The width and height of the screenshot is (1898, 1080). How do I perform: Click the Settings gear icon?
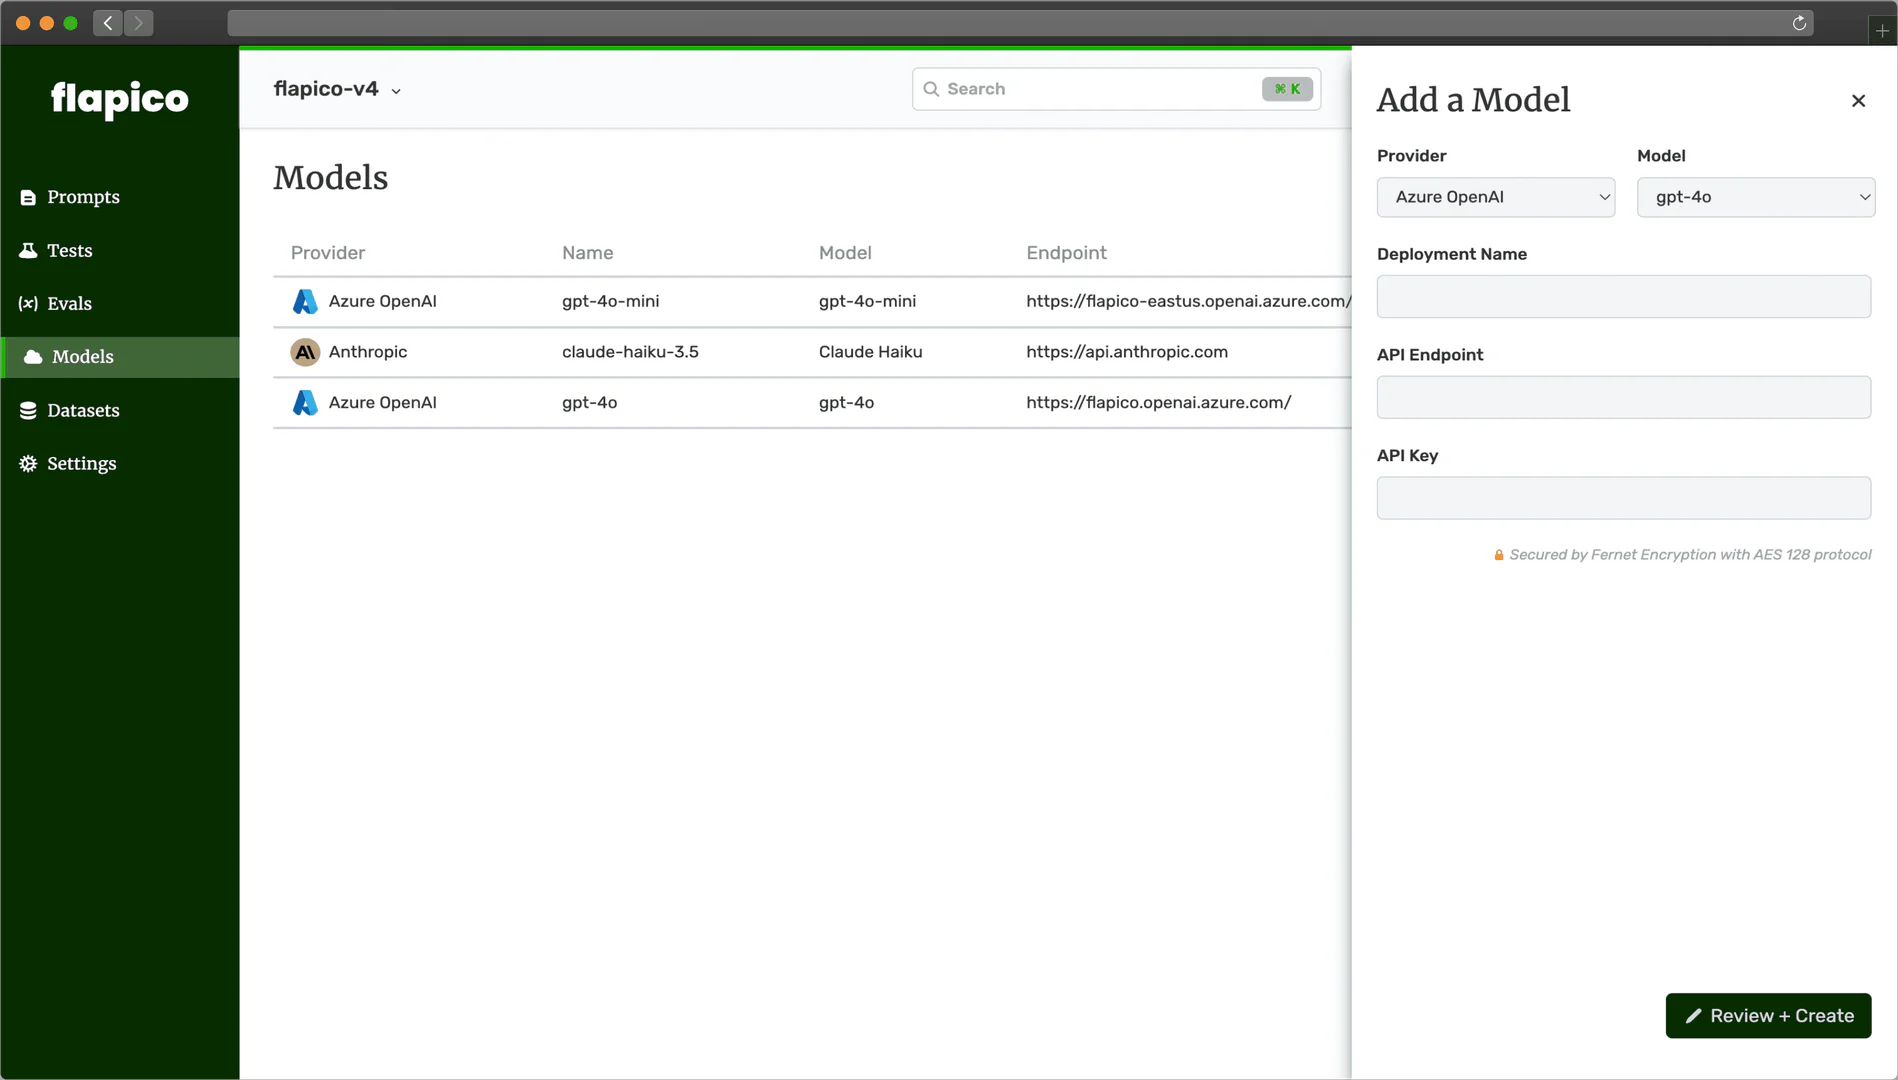click(x=28, y=464)
